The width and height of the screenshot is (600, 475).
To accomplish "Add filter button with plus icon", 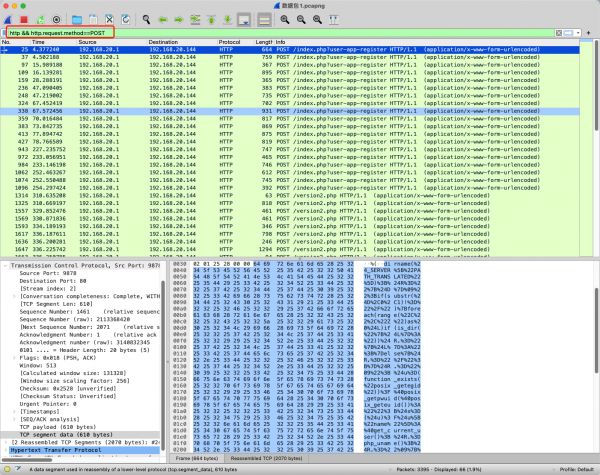I will coord(589,33).
